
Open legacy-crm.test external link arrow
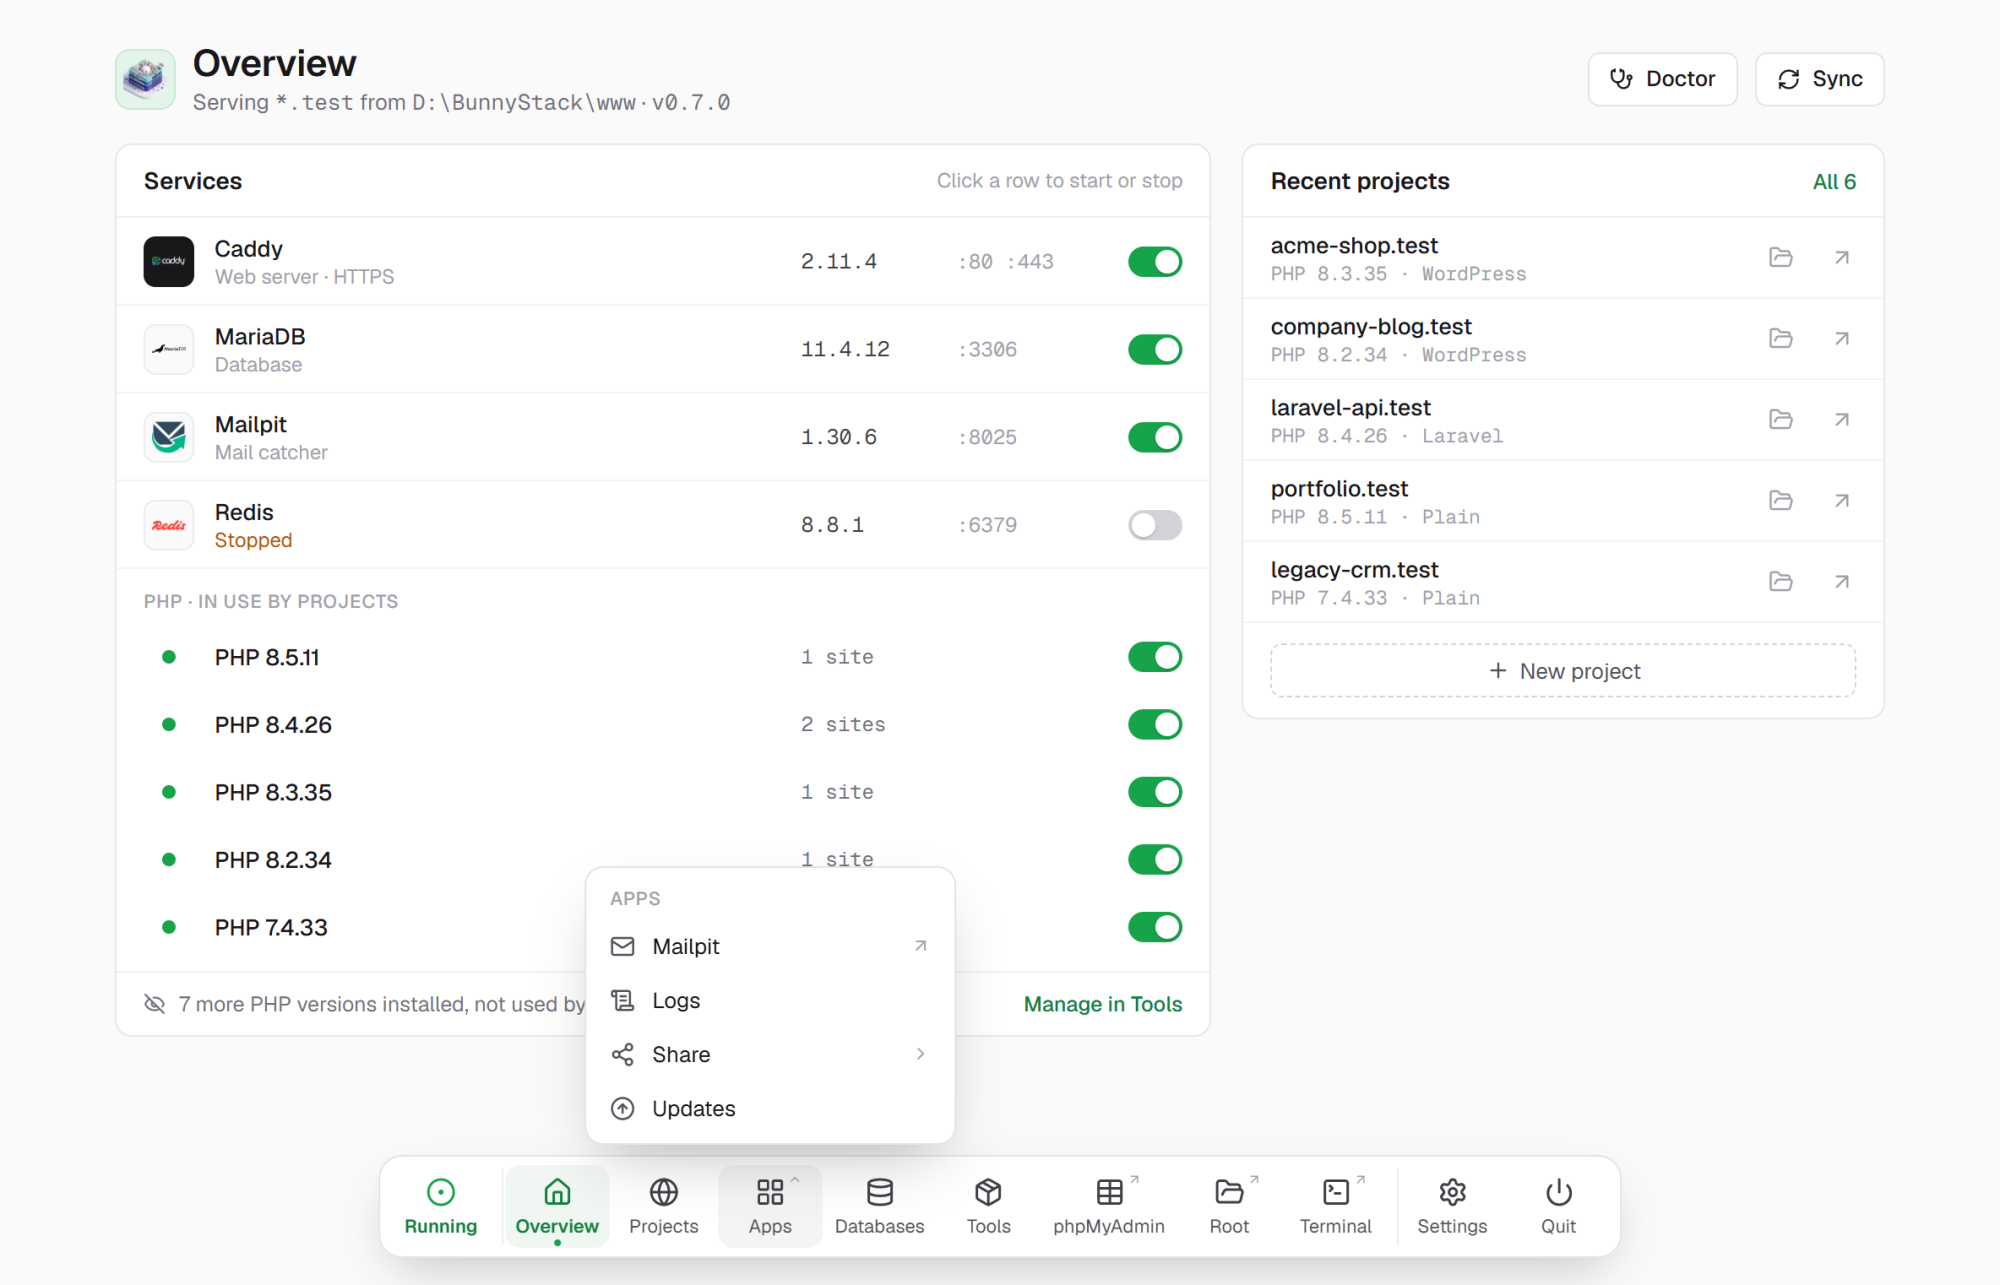click(x=1841, y=581)
